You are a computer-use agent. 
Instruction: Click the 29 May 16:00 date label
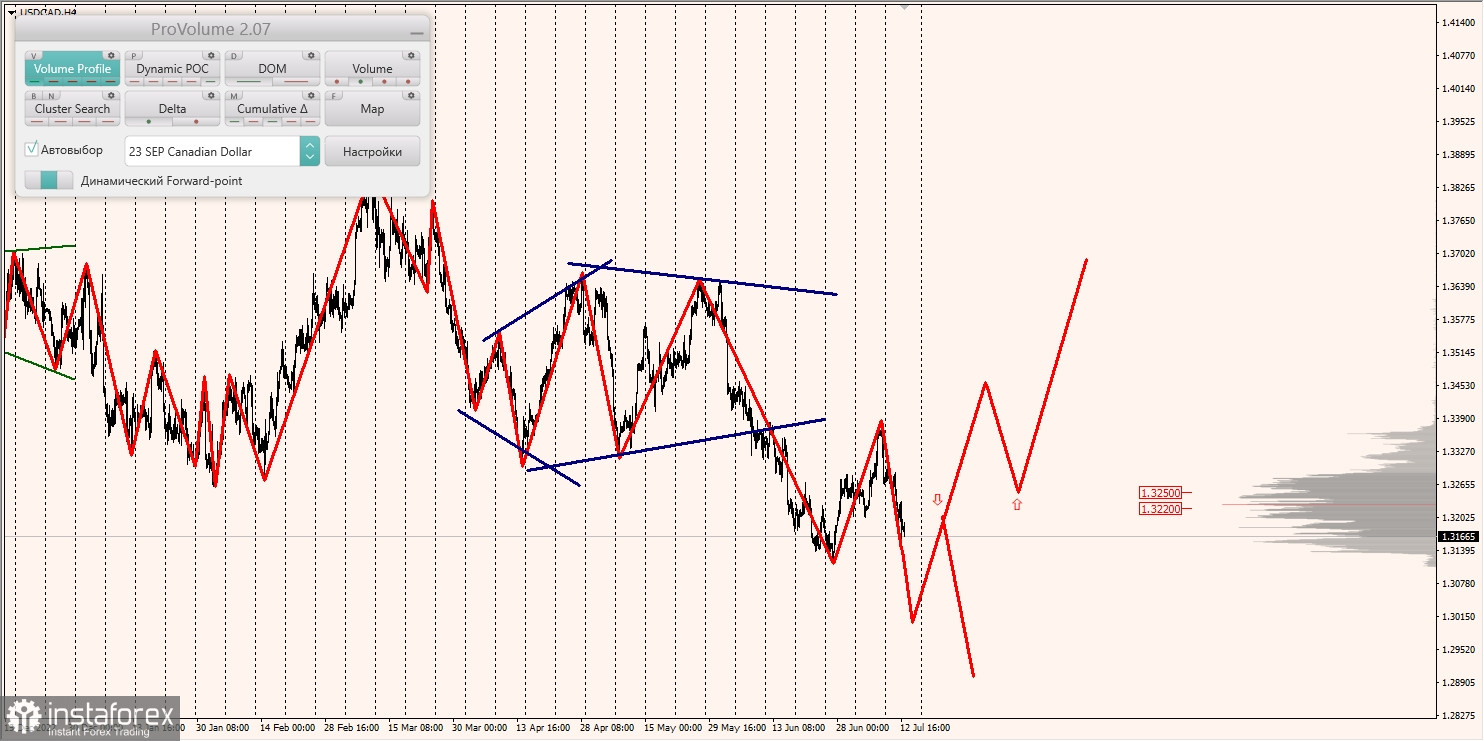[x=737, y=728]
